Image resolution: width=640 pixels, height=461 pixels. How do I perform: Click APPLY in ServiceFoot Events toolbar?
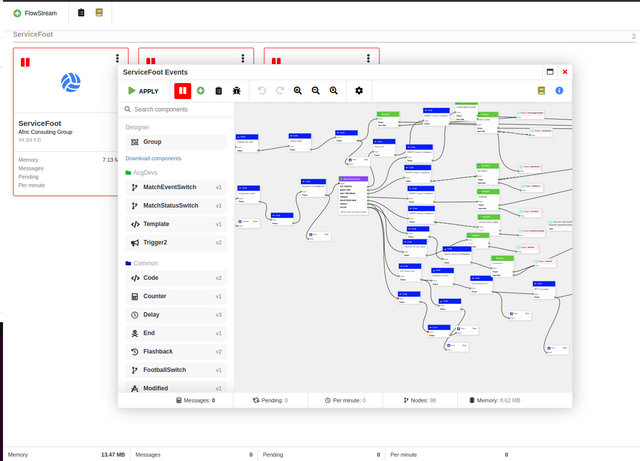click(143, 91)
